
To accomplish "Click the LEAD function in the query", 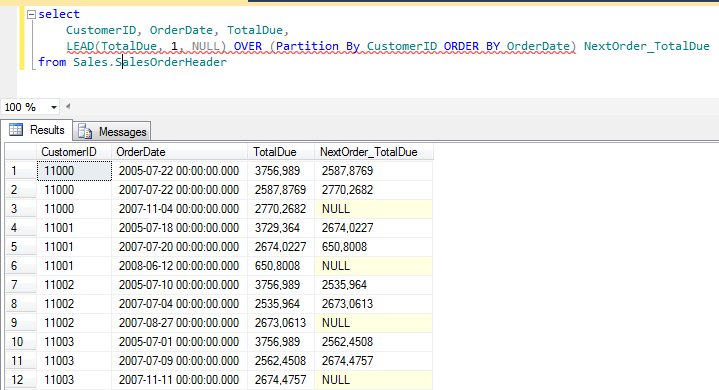I will point(80,46).
